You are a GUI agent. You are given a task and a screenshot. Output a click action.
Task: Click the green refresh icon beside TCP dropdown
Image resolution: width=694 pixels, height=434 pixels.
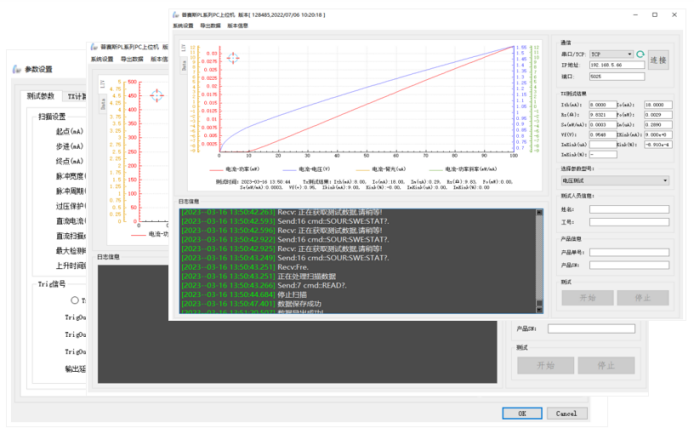tap(640, 53)
